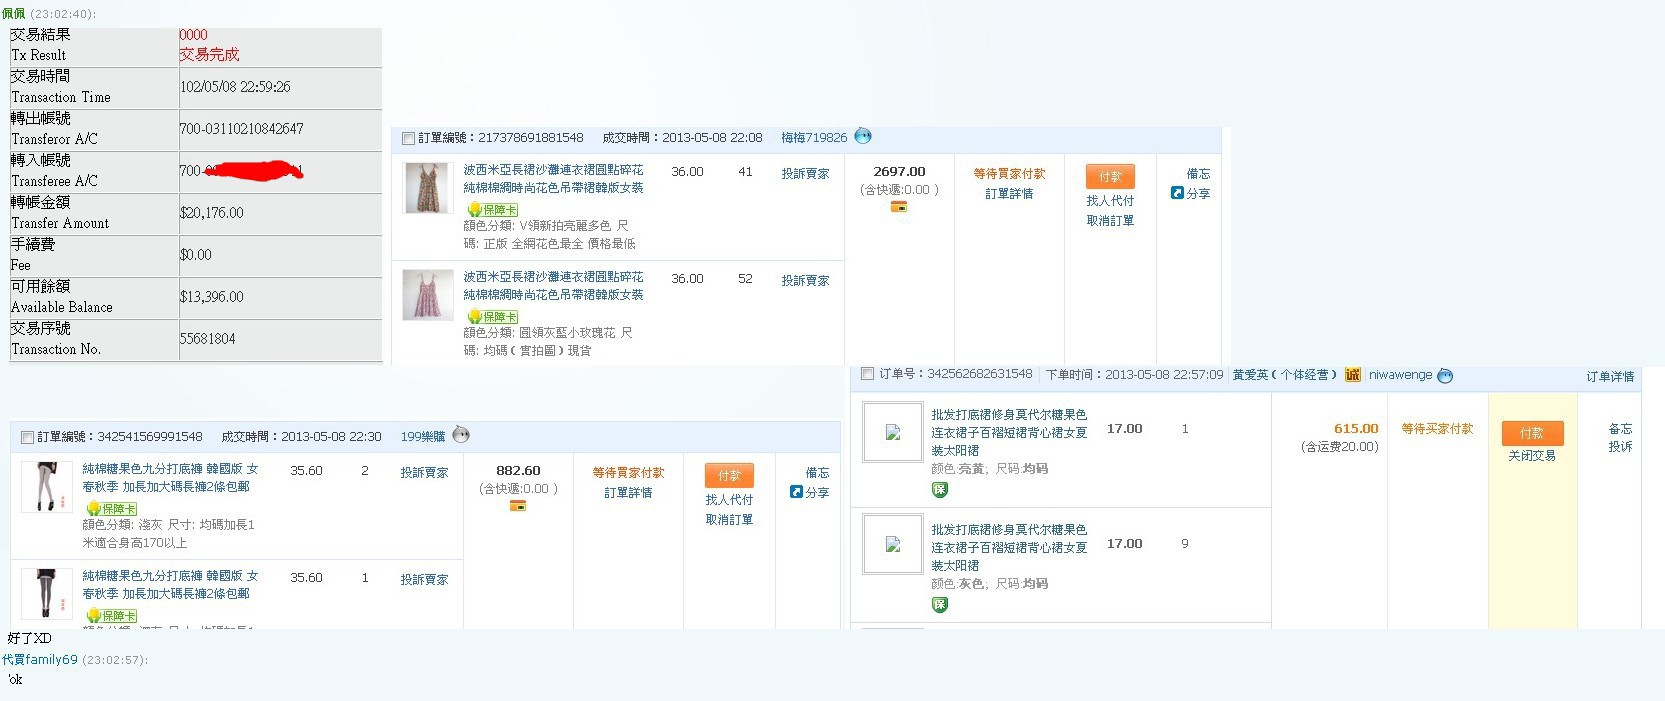Click card icon under 2697.00 total

899,207
